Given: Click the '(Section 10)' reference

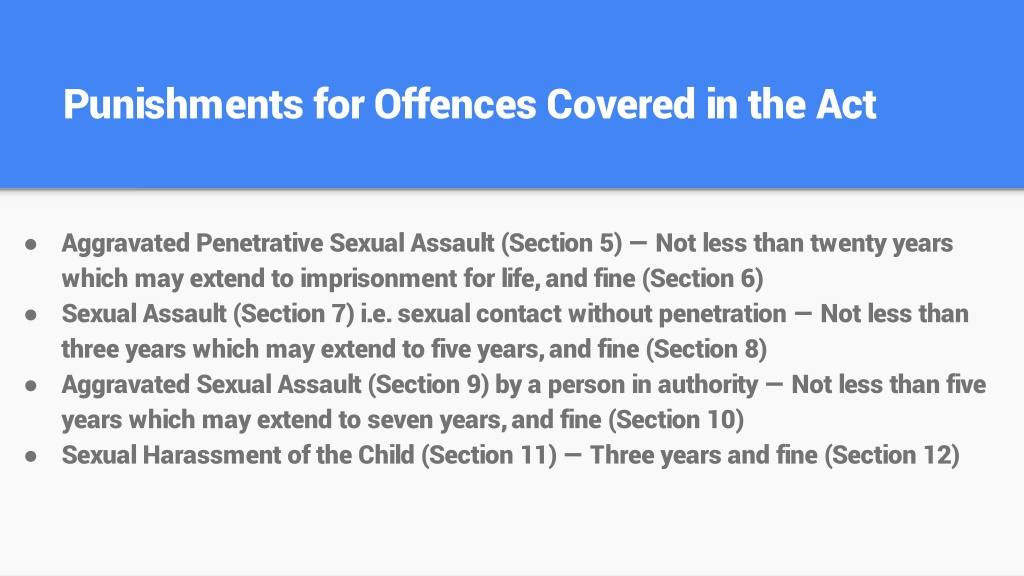Looking at the screenshot, I should coord(676,419).
